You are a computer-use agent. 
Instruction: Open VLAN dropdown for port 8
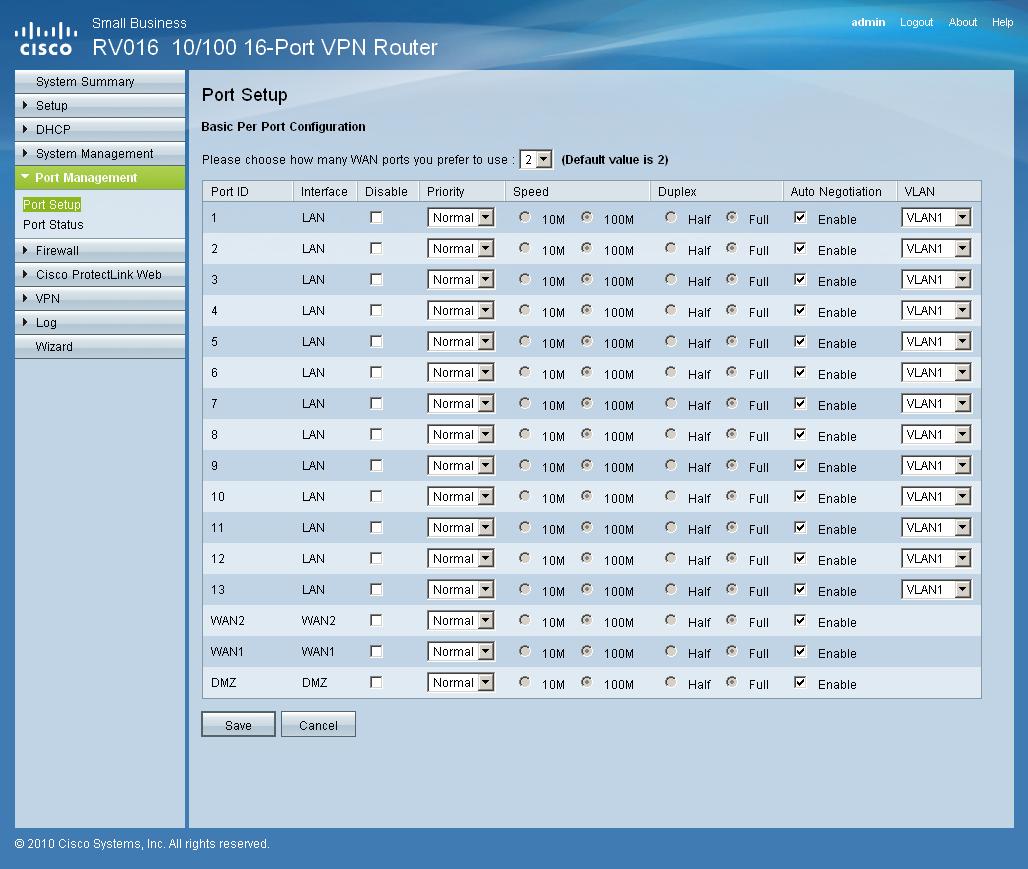coord(936,435)
